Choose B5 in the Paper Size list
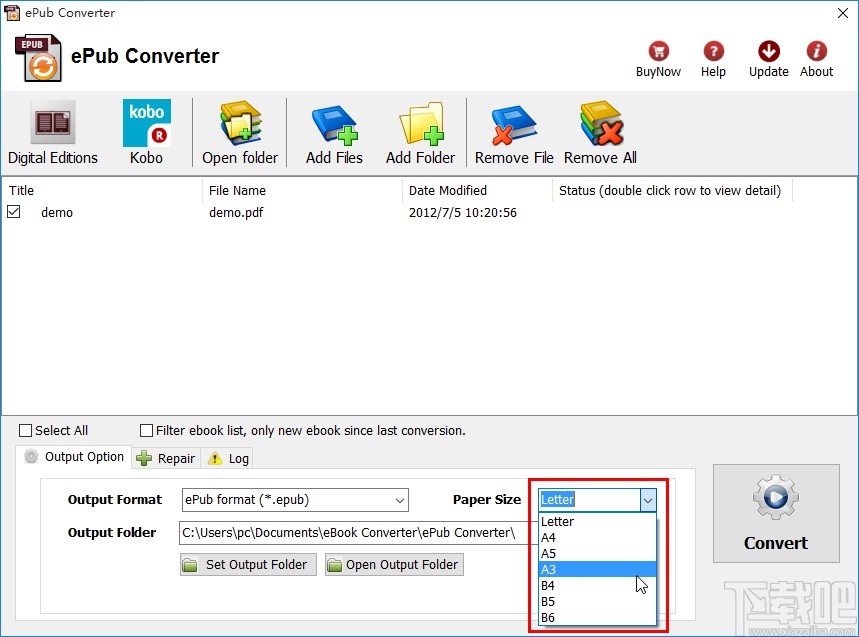Image resolution: width=859 pixels, height=637 pixels. (597, 601)
